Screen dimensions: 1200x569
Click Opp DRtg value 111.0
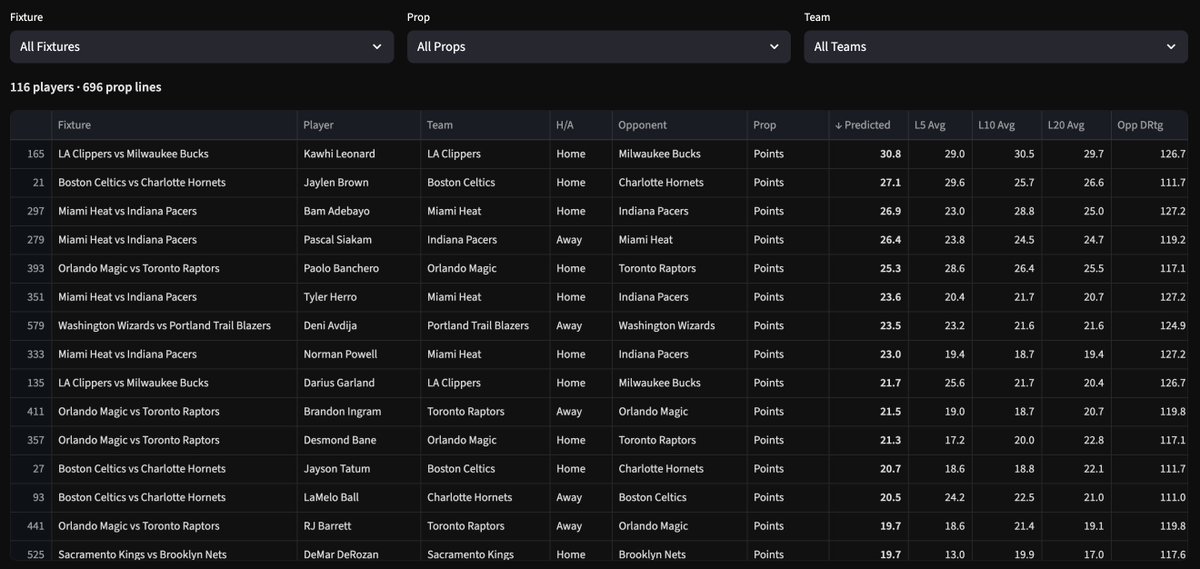coord(1151,497)
